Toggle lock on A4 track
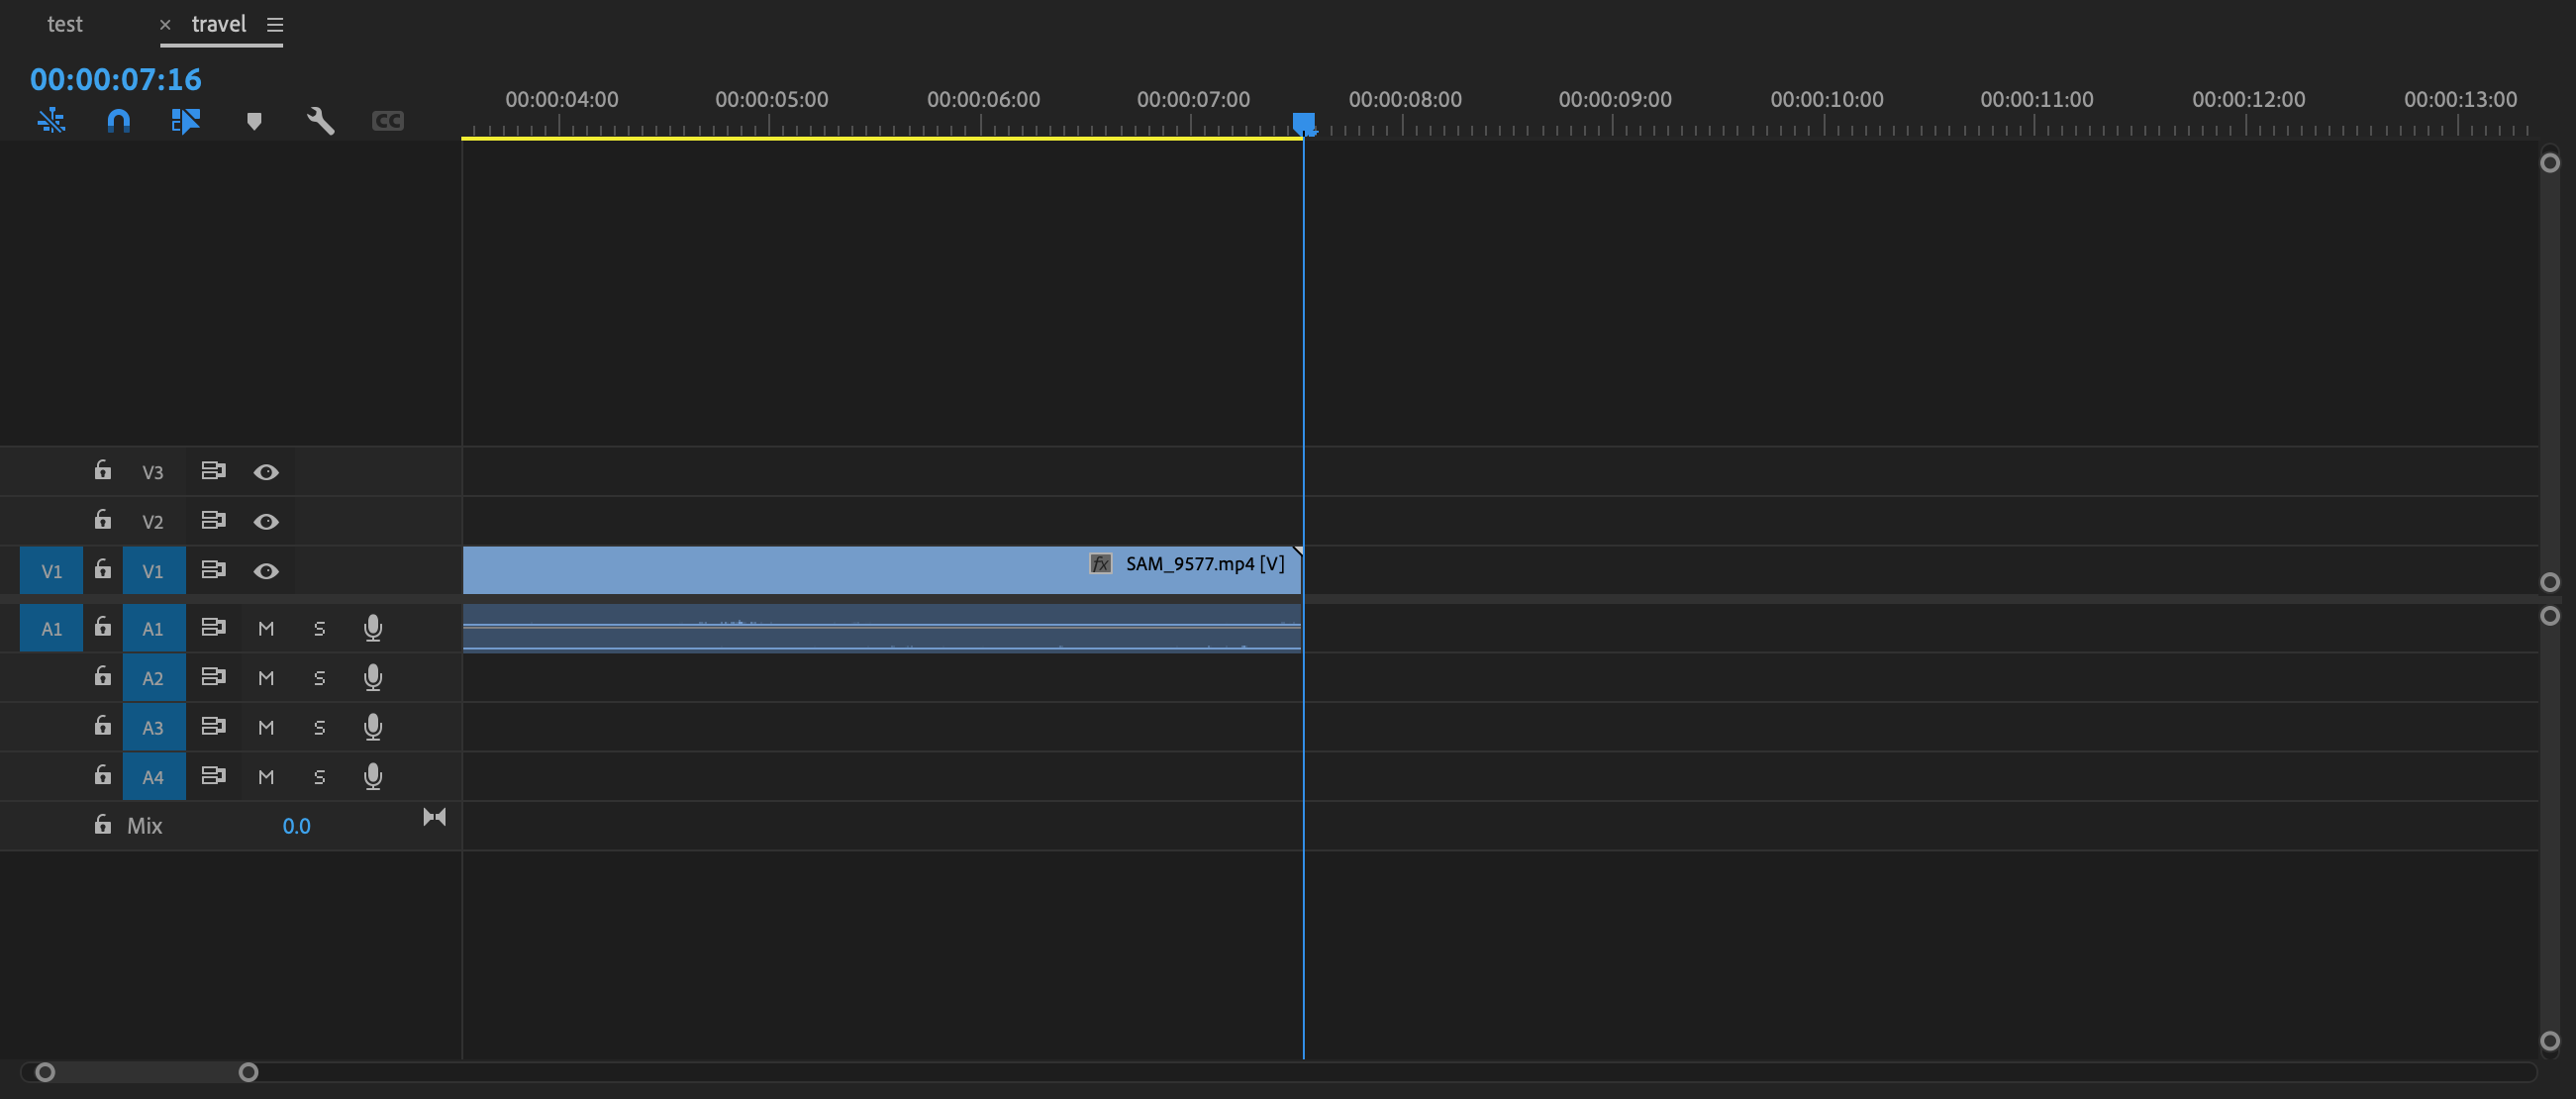Screen dimensions: 2576x1099 point(102,775)
